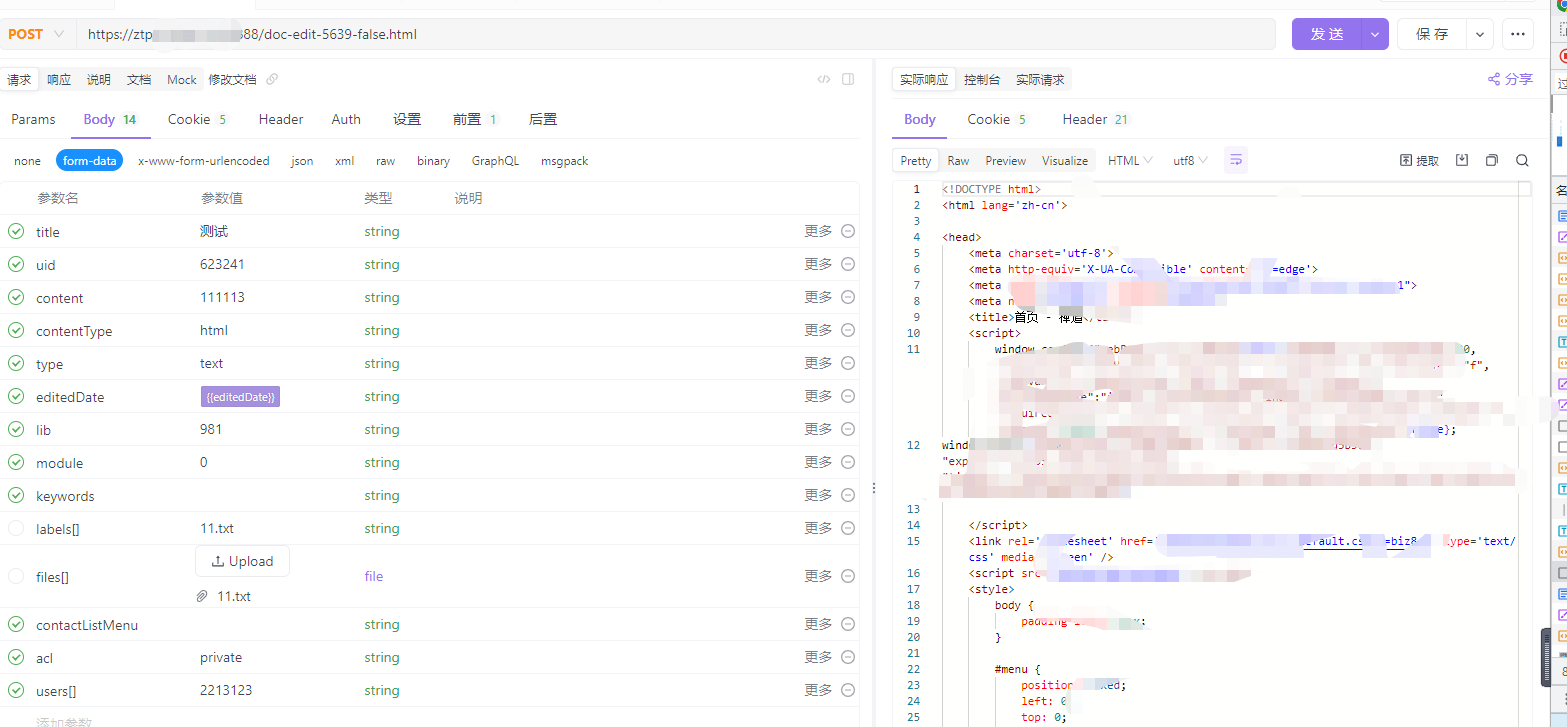
Task: Switch to the Header request tab
Action: coord(280,119)
